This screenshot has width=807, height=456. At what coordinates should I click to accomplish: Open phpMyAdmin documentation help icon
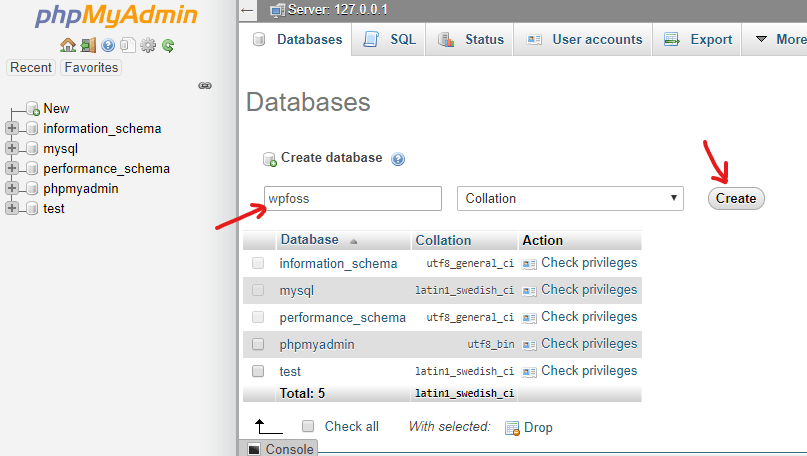pyautogui.click(x=108, y=45)
